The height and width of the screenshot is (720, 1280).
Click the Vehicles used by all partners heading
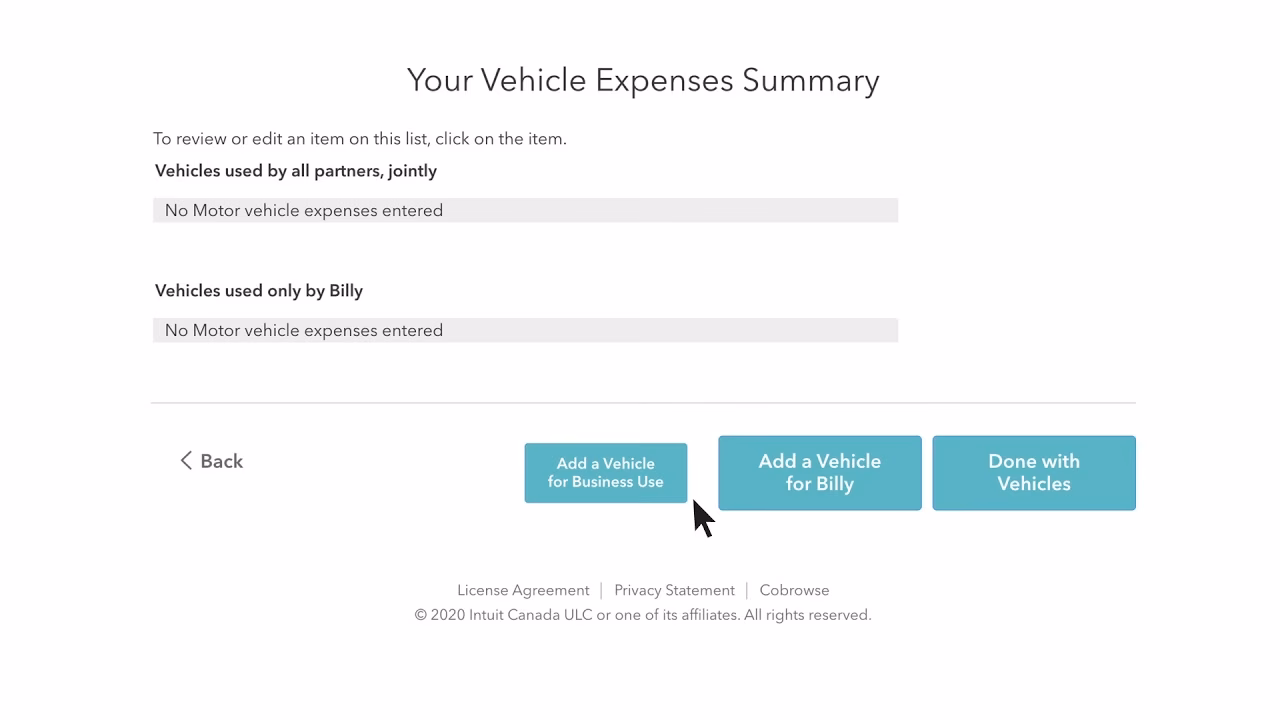(x=296, y=171)
